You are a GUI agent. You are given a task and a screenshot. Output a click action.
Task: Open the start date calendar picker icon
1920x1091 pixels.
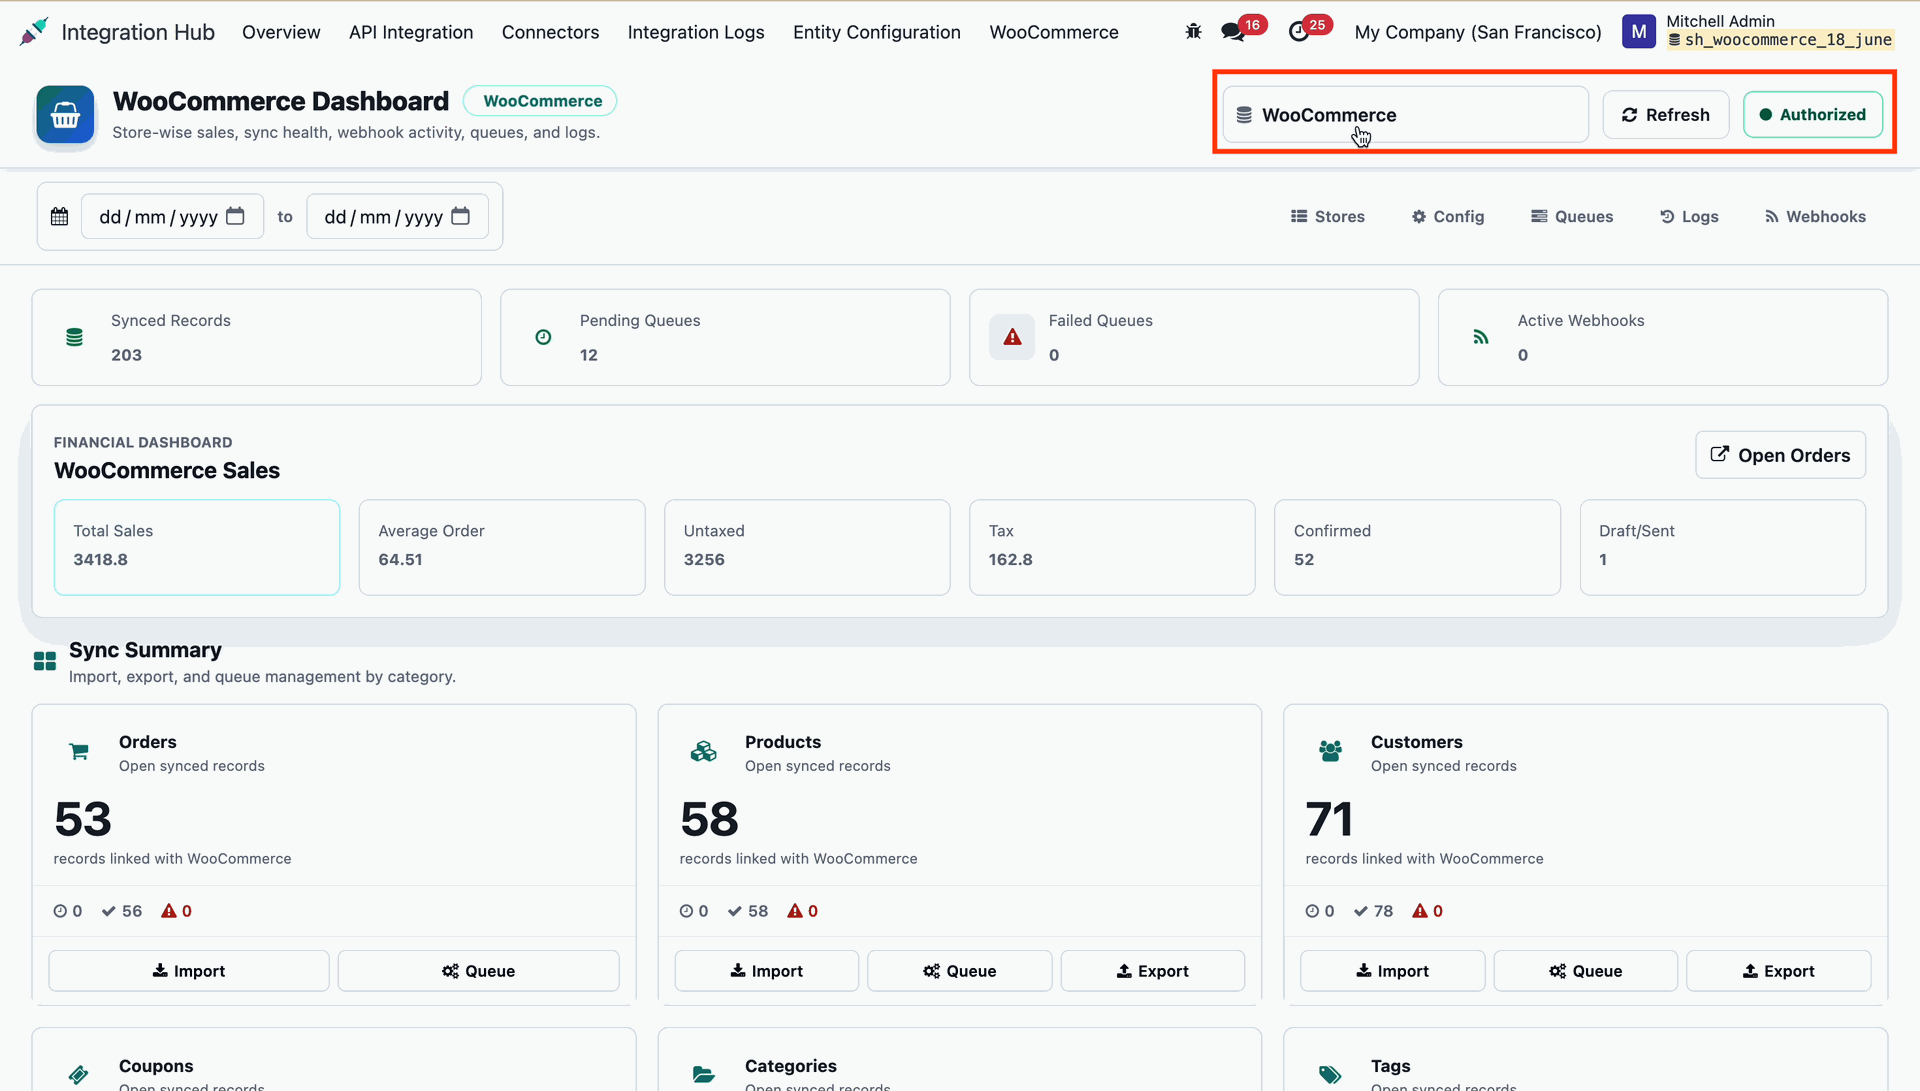coord(235,216)
